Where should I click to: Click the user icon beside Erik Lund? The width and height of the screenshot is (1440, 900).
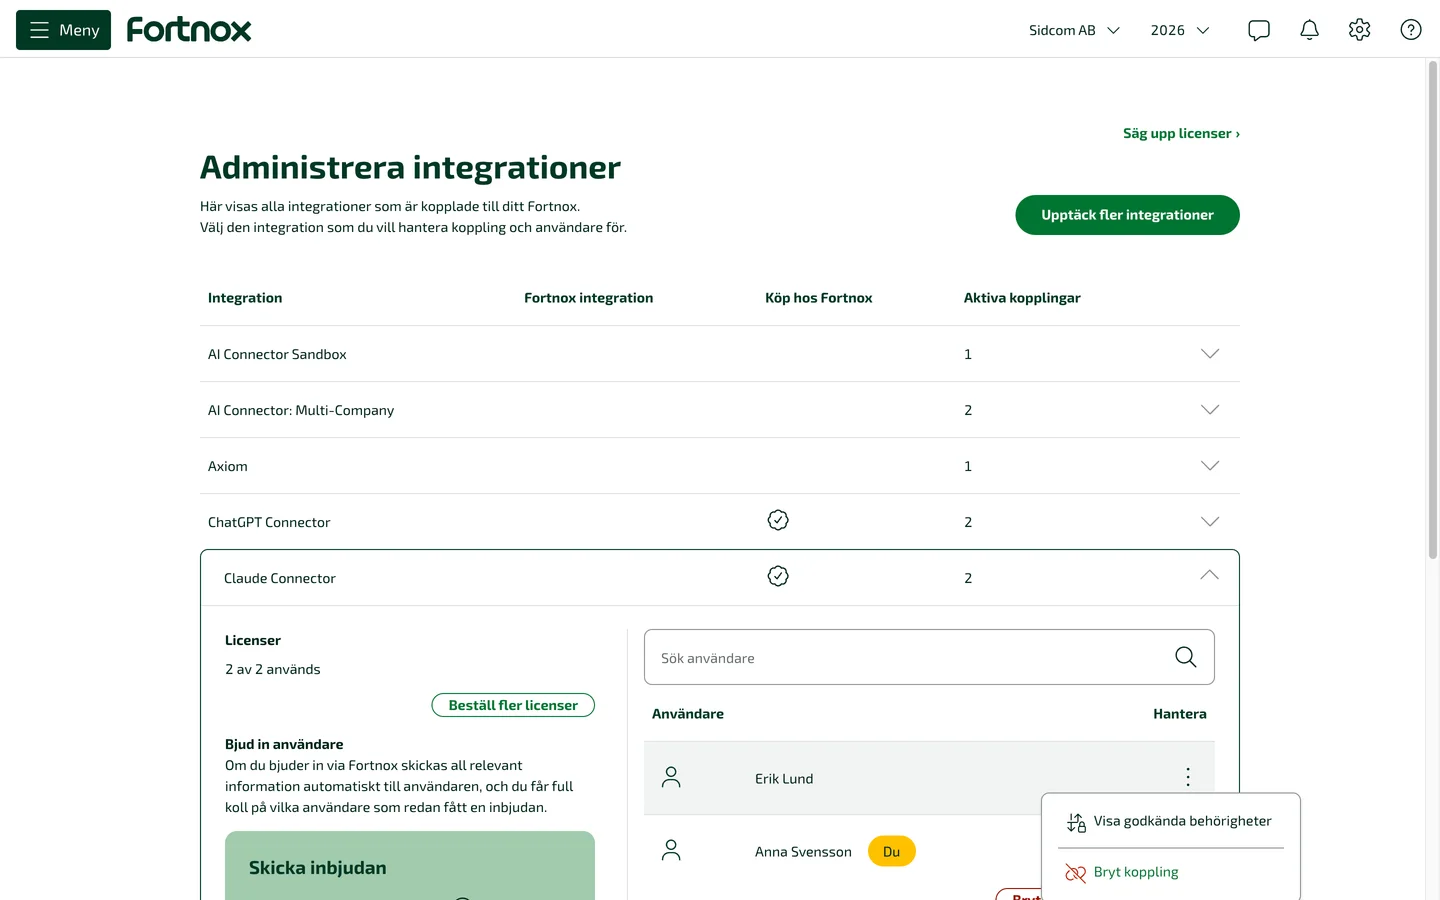point(671,777)
